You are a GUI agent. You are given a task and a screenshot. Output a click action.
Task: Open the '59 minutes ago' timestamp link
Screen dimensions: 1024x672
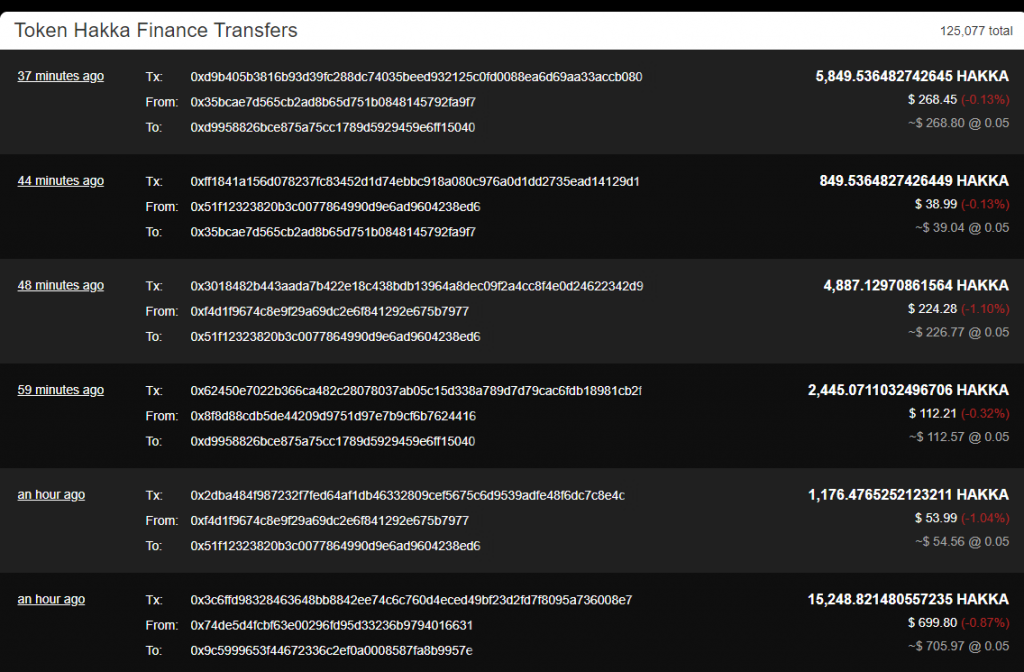tap(61, 390)
